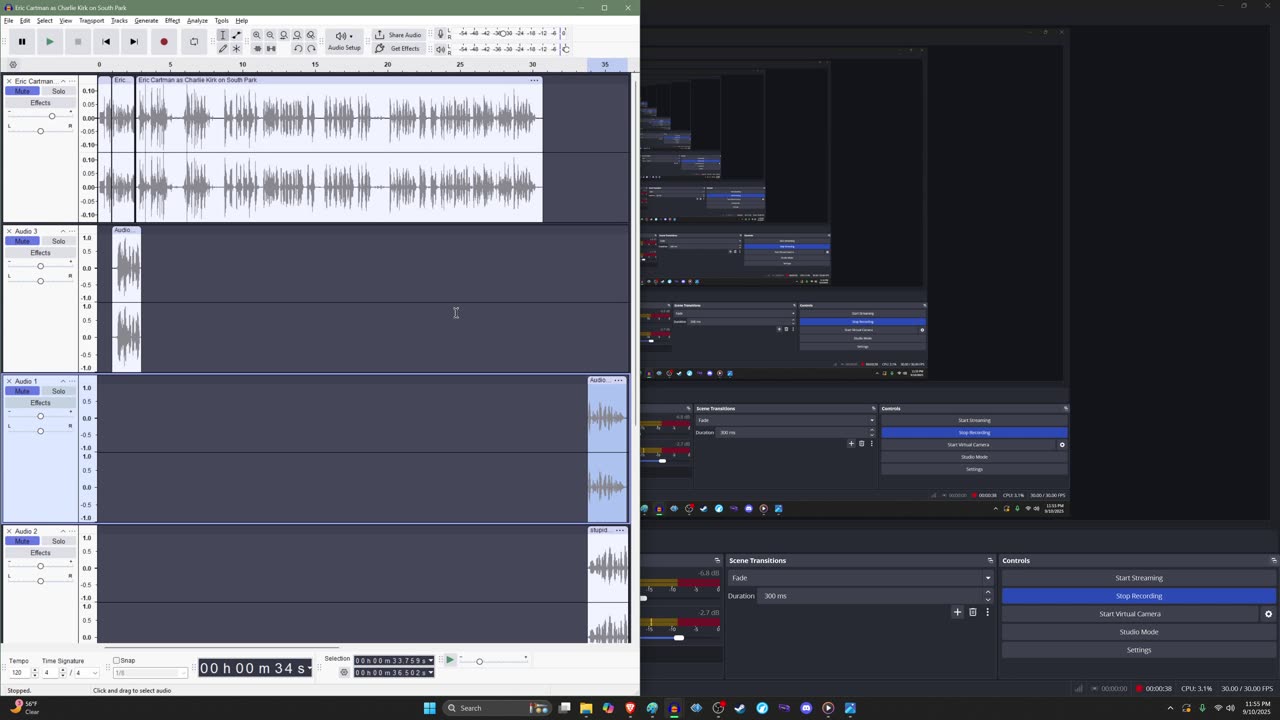Screen dimensions: 1280x720
Task: Open Effects for Audio 1 track
Action: pyautogui.click(x=40, y=403)
